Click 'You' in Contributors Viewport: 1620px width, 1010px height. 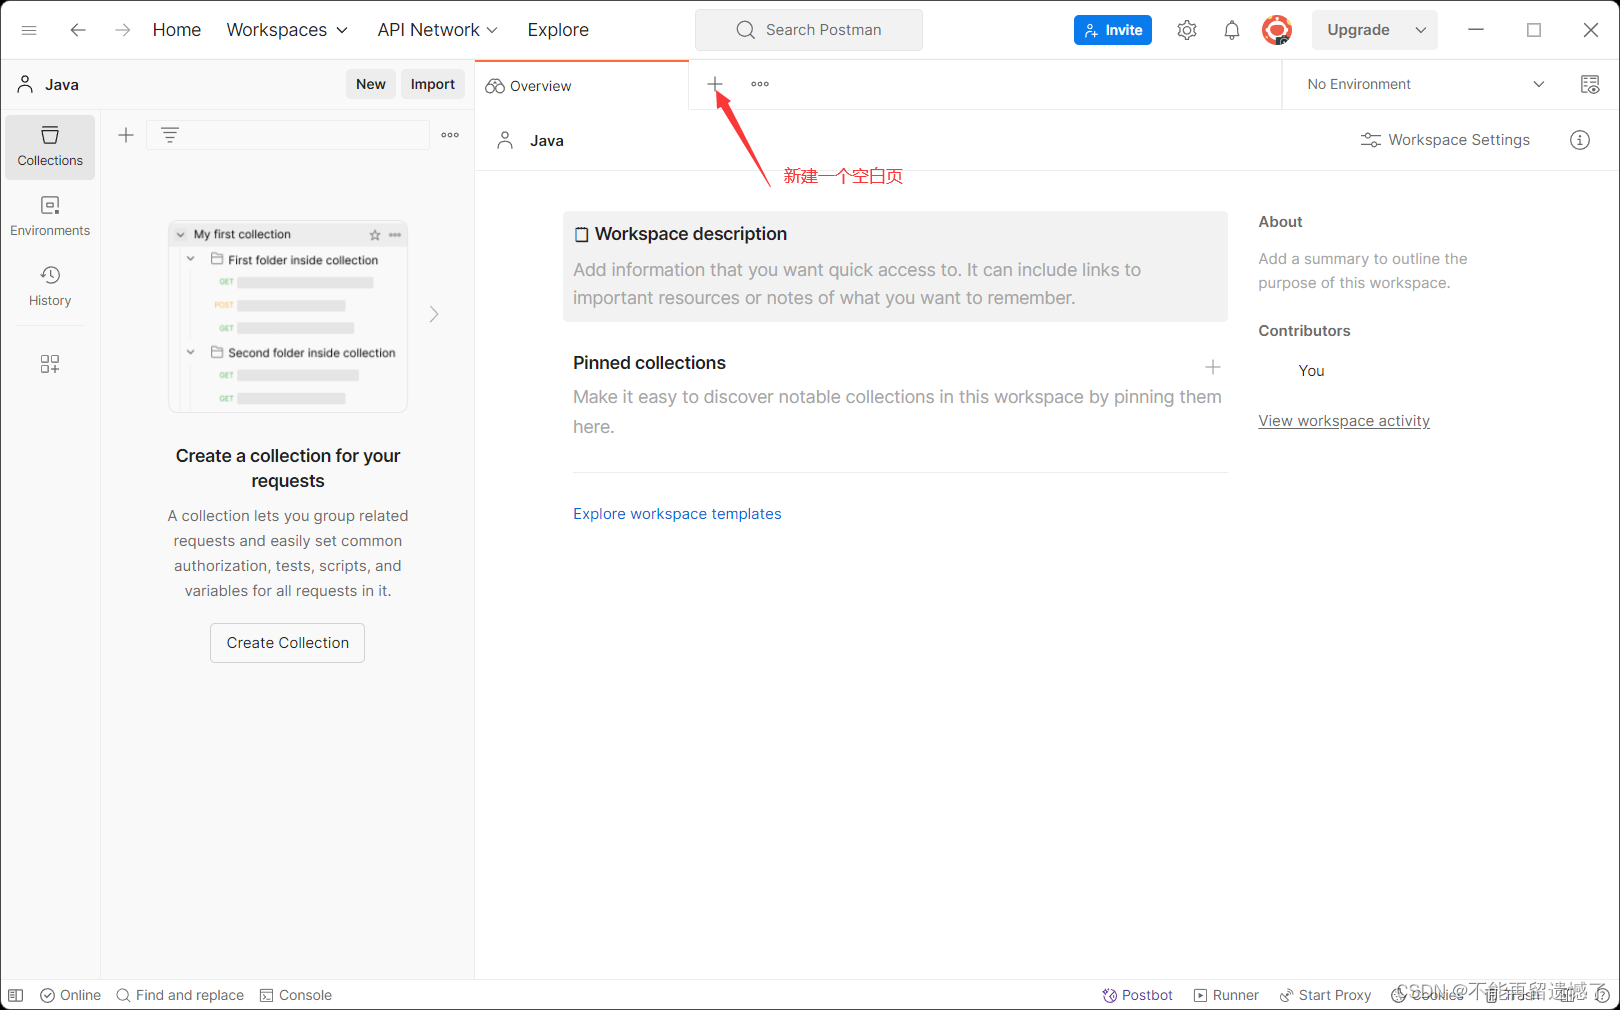[x=1311, y=371]
